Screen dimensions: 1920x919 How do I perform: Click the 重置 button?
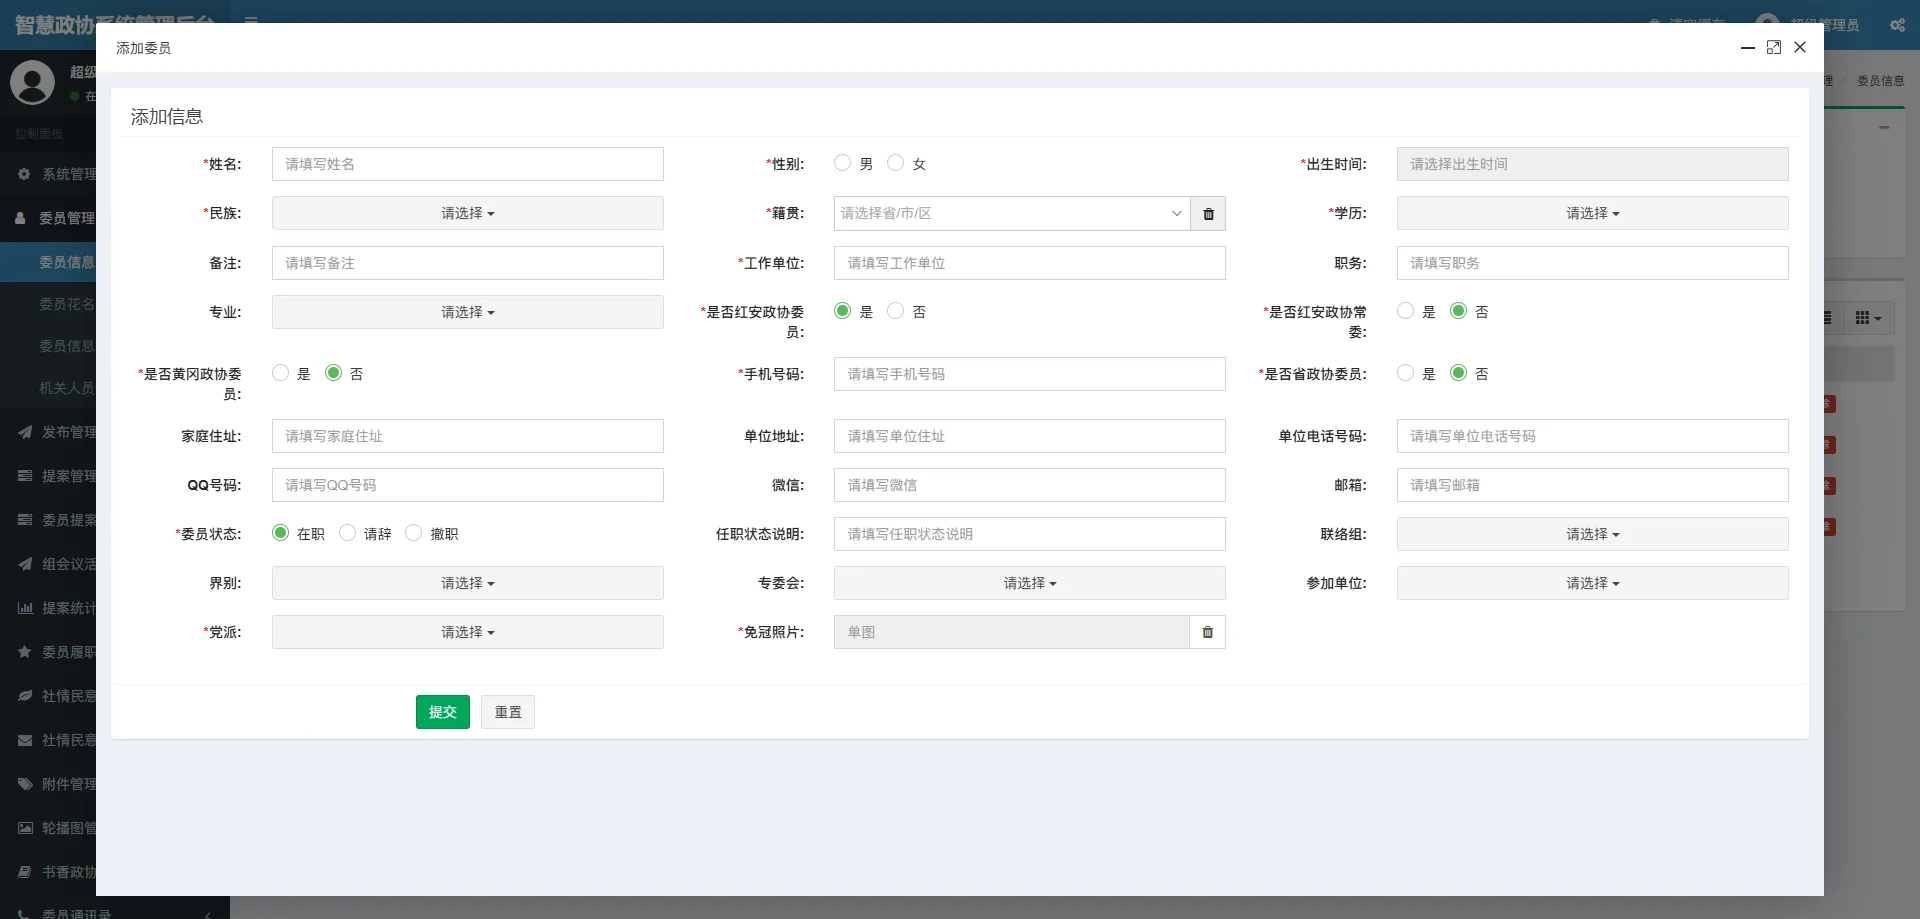click(x=508, y=712)
